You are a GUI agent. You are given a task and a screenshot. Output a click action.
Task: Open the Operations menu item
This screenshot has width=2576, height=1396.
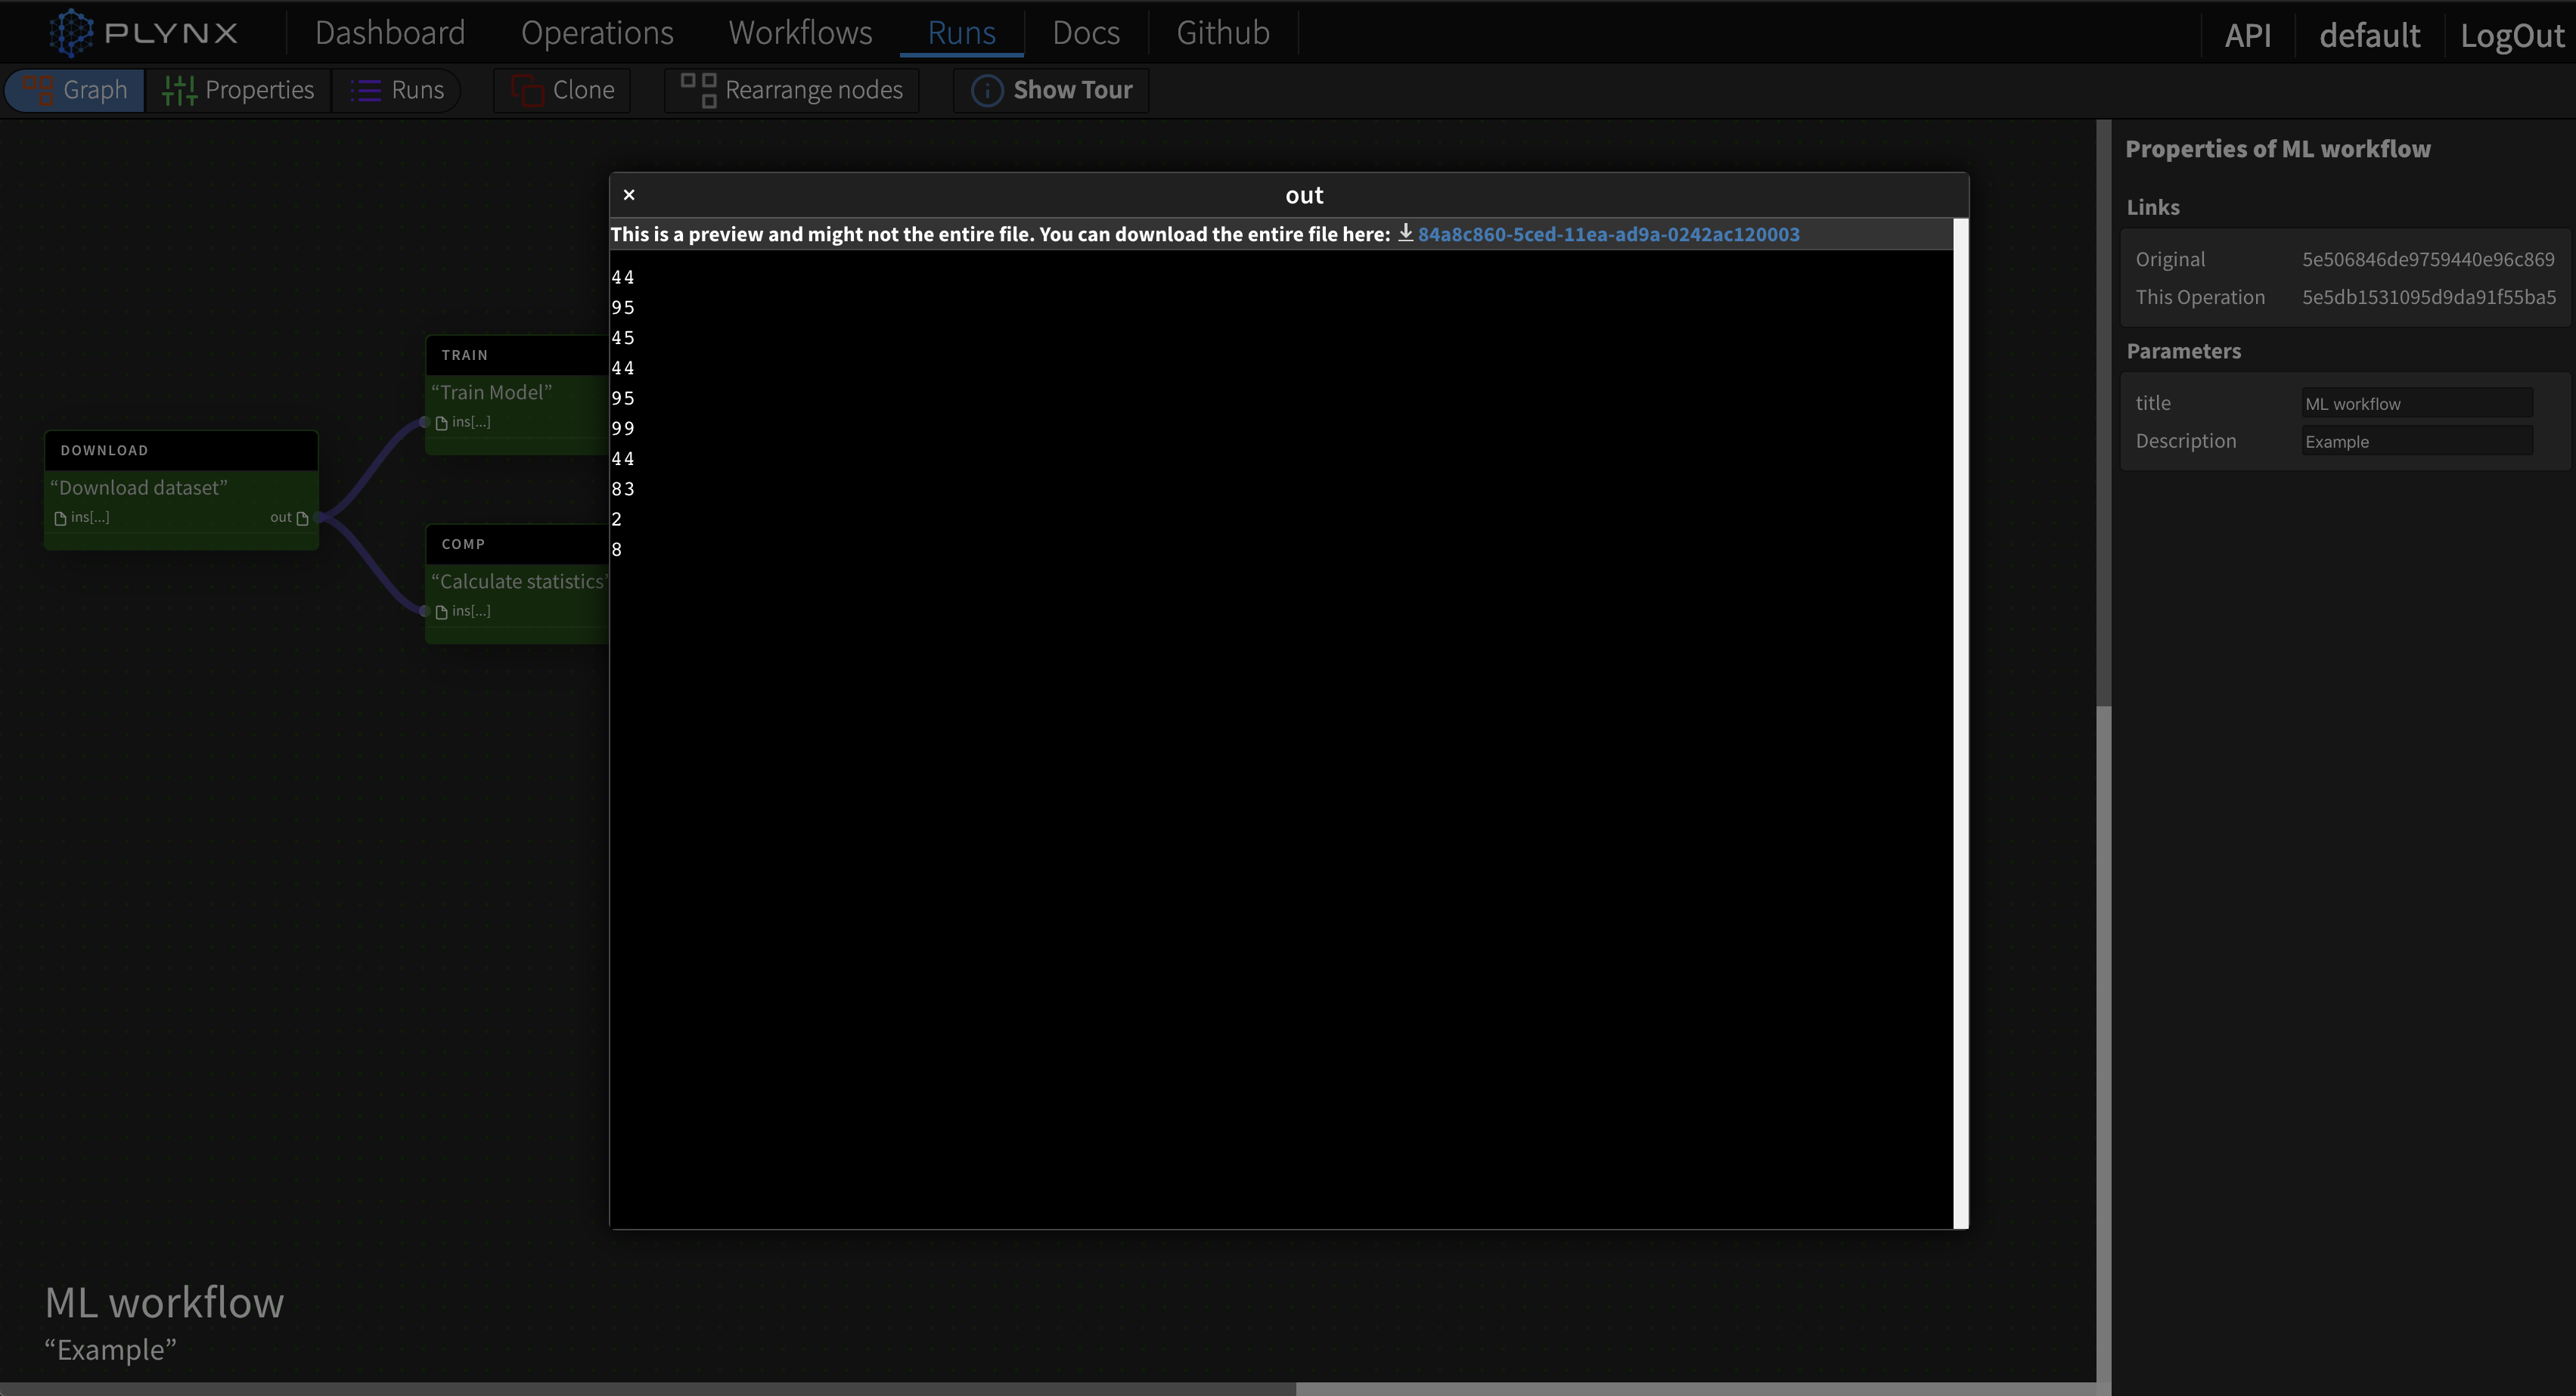[597, 33]
